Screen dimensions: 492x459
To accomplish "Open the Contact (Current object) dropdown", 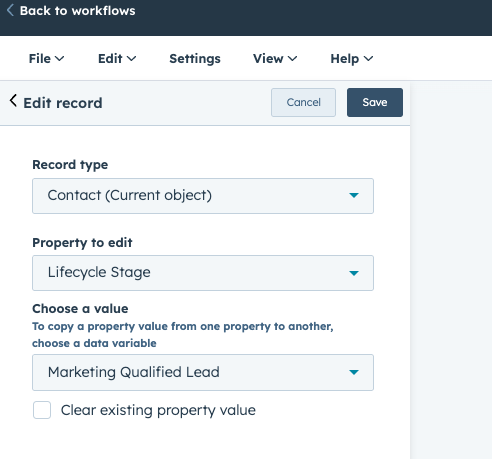I will [203, 196].
